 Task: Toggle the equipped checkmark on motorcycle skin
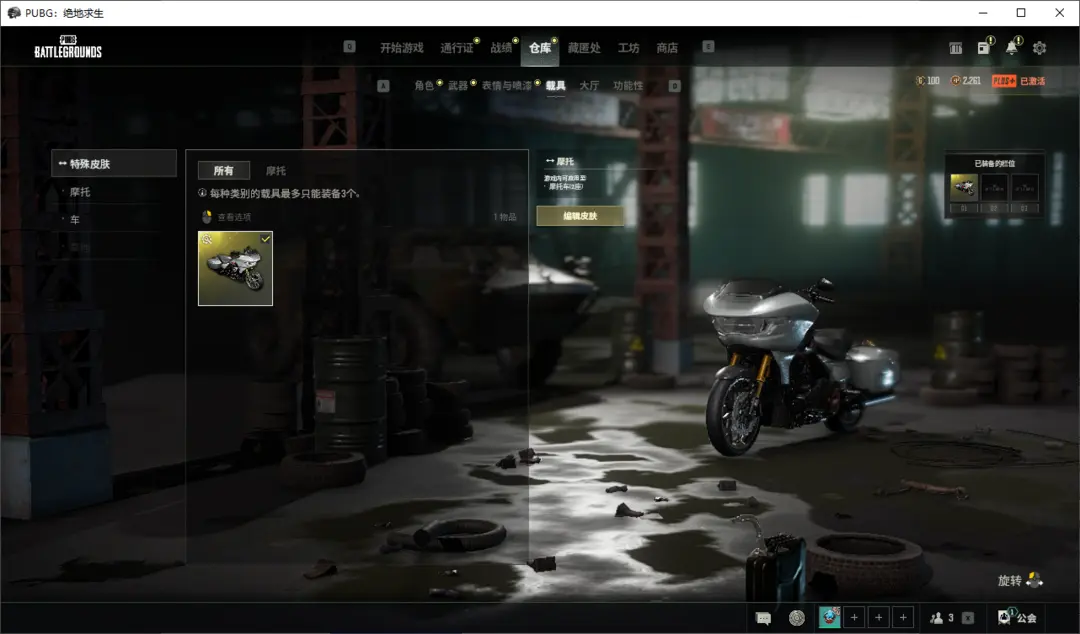pyautogui.click(x=265, y=238)
